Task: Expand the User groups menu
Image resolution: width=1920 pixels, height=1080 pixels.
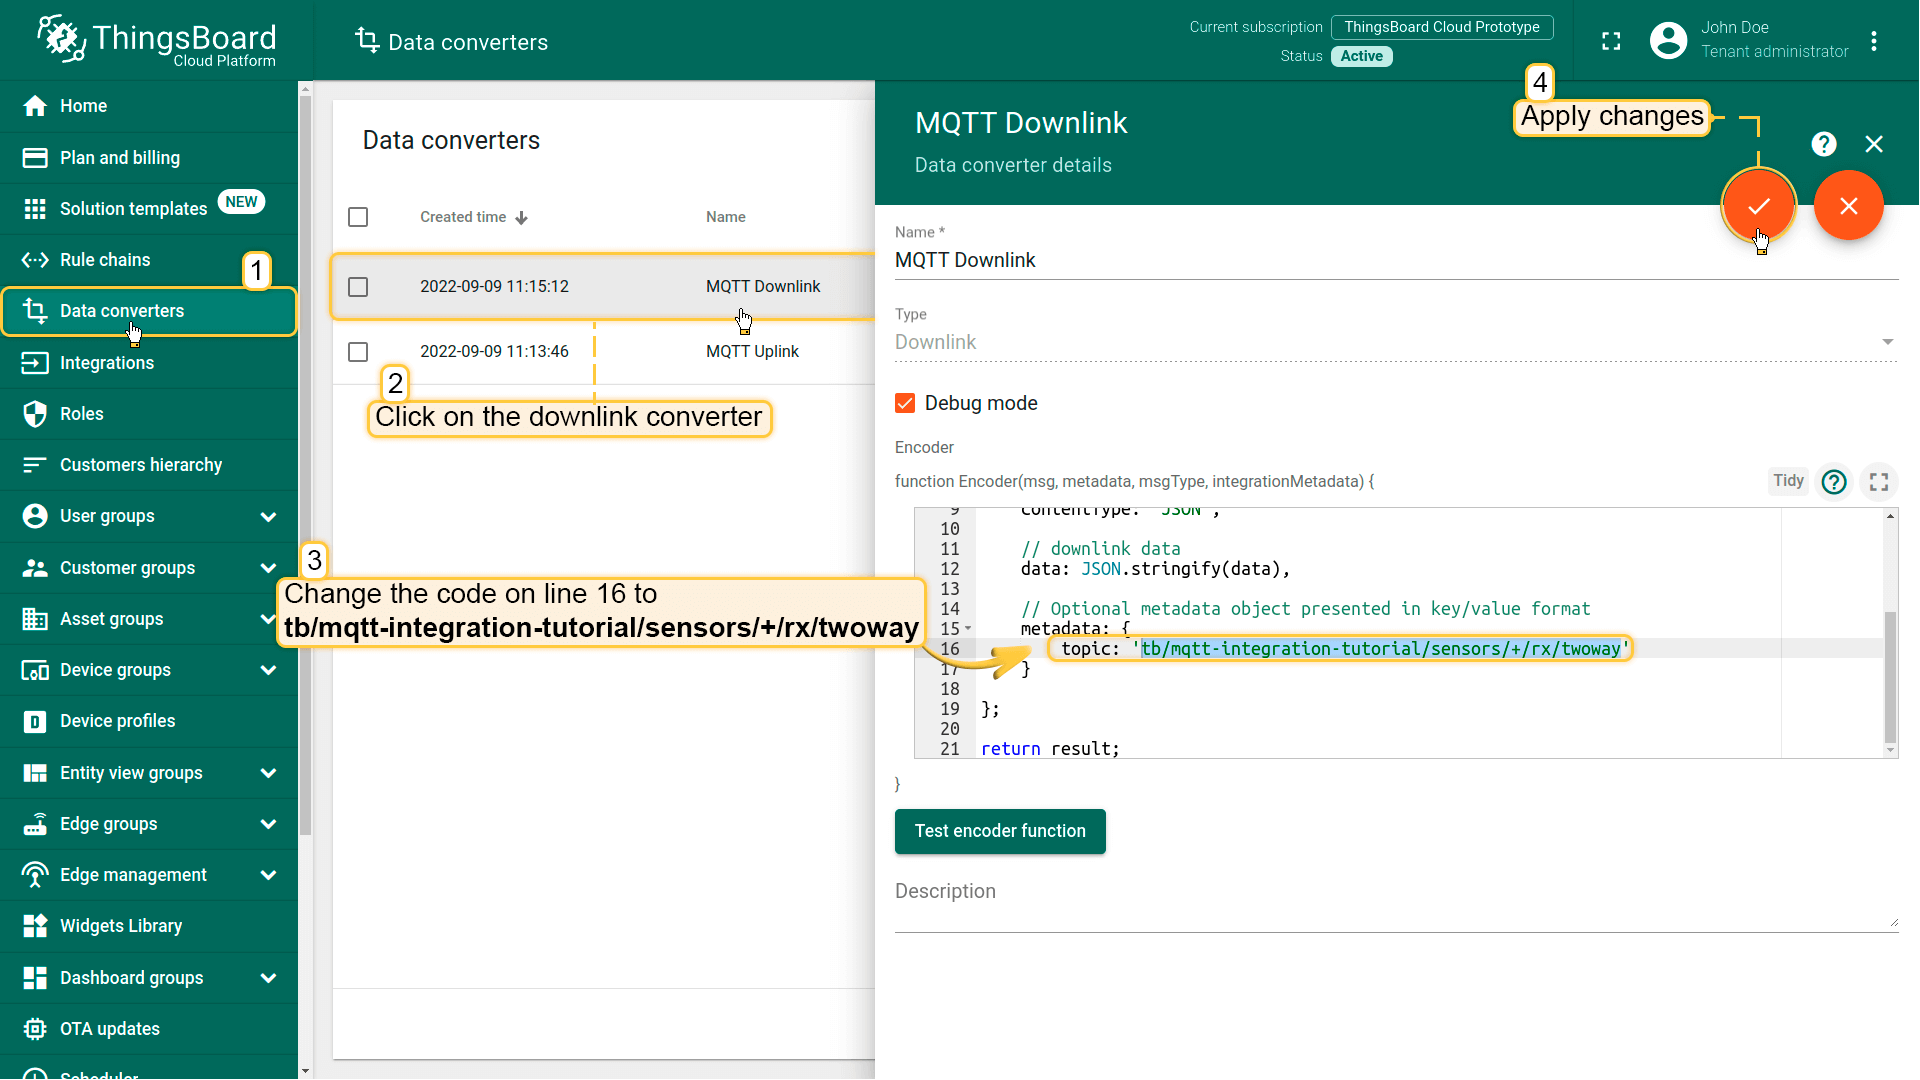Action: (268, 517)
